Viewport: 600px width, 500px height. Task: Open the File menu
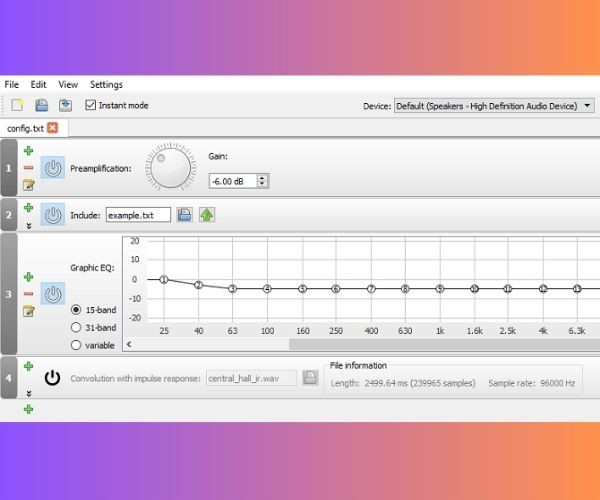coord(11,85)
